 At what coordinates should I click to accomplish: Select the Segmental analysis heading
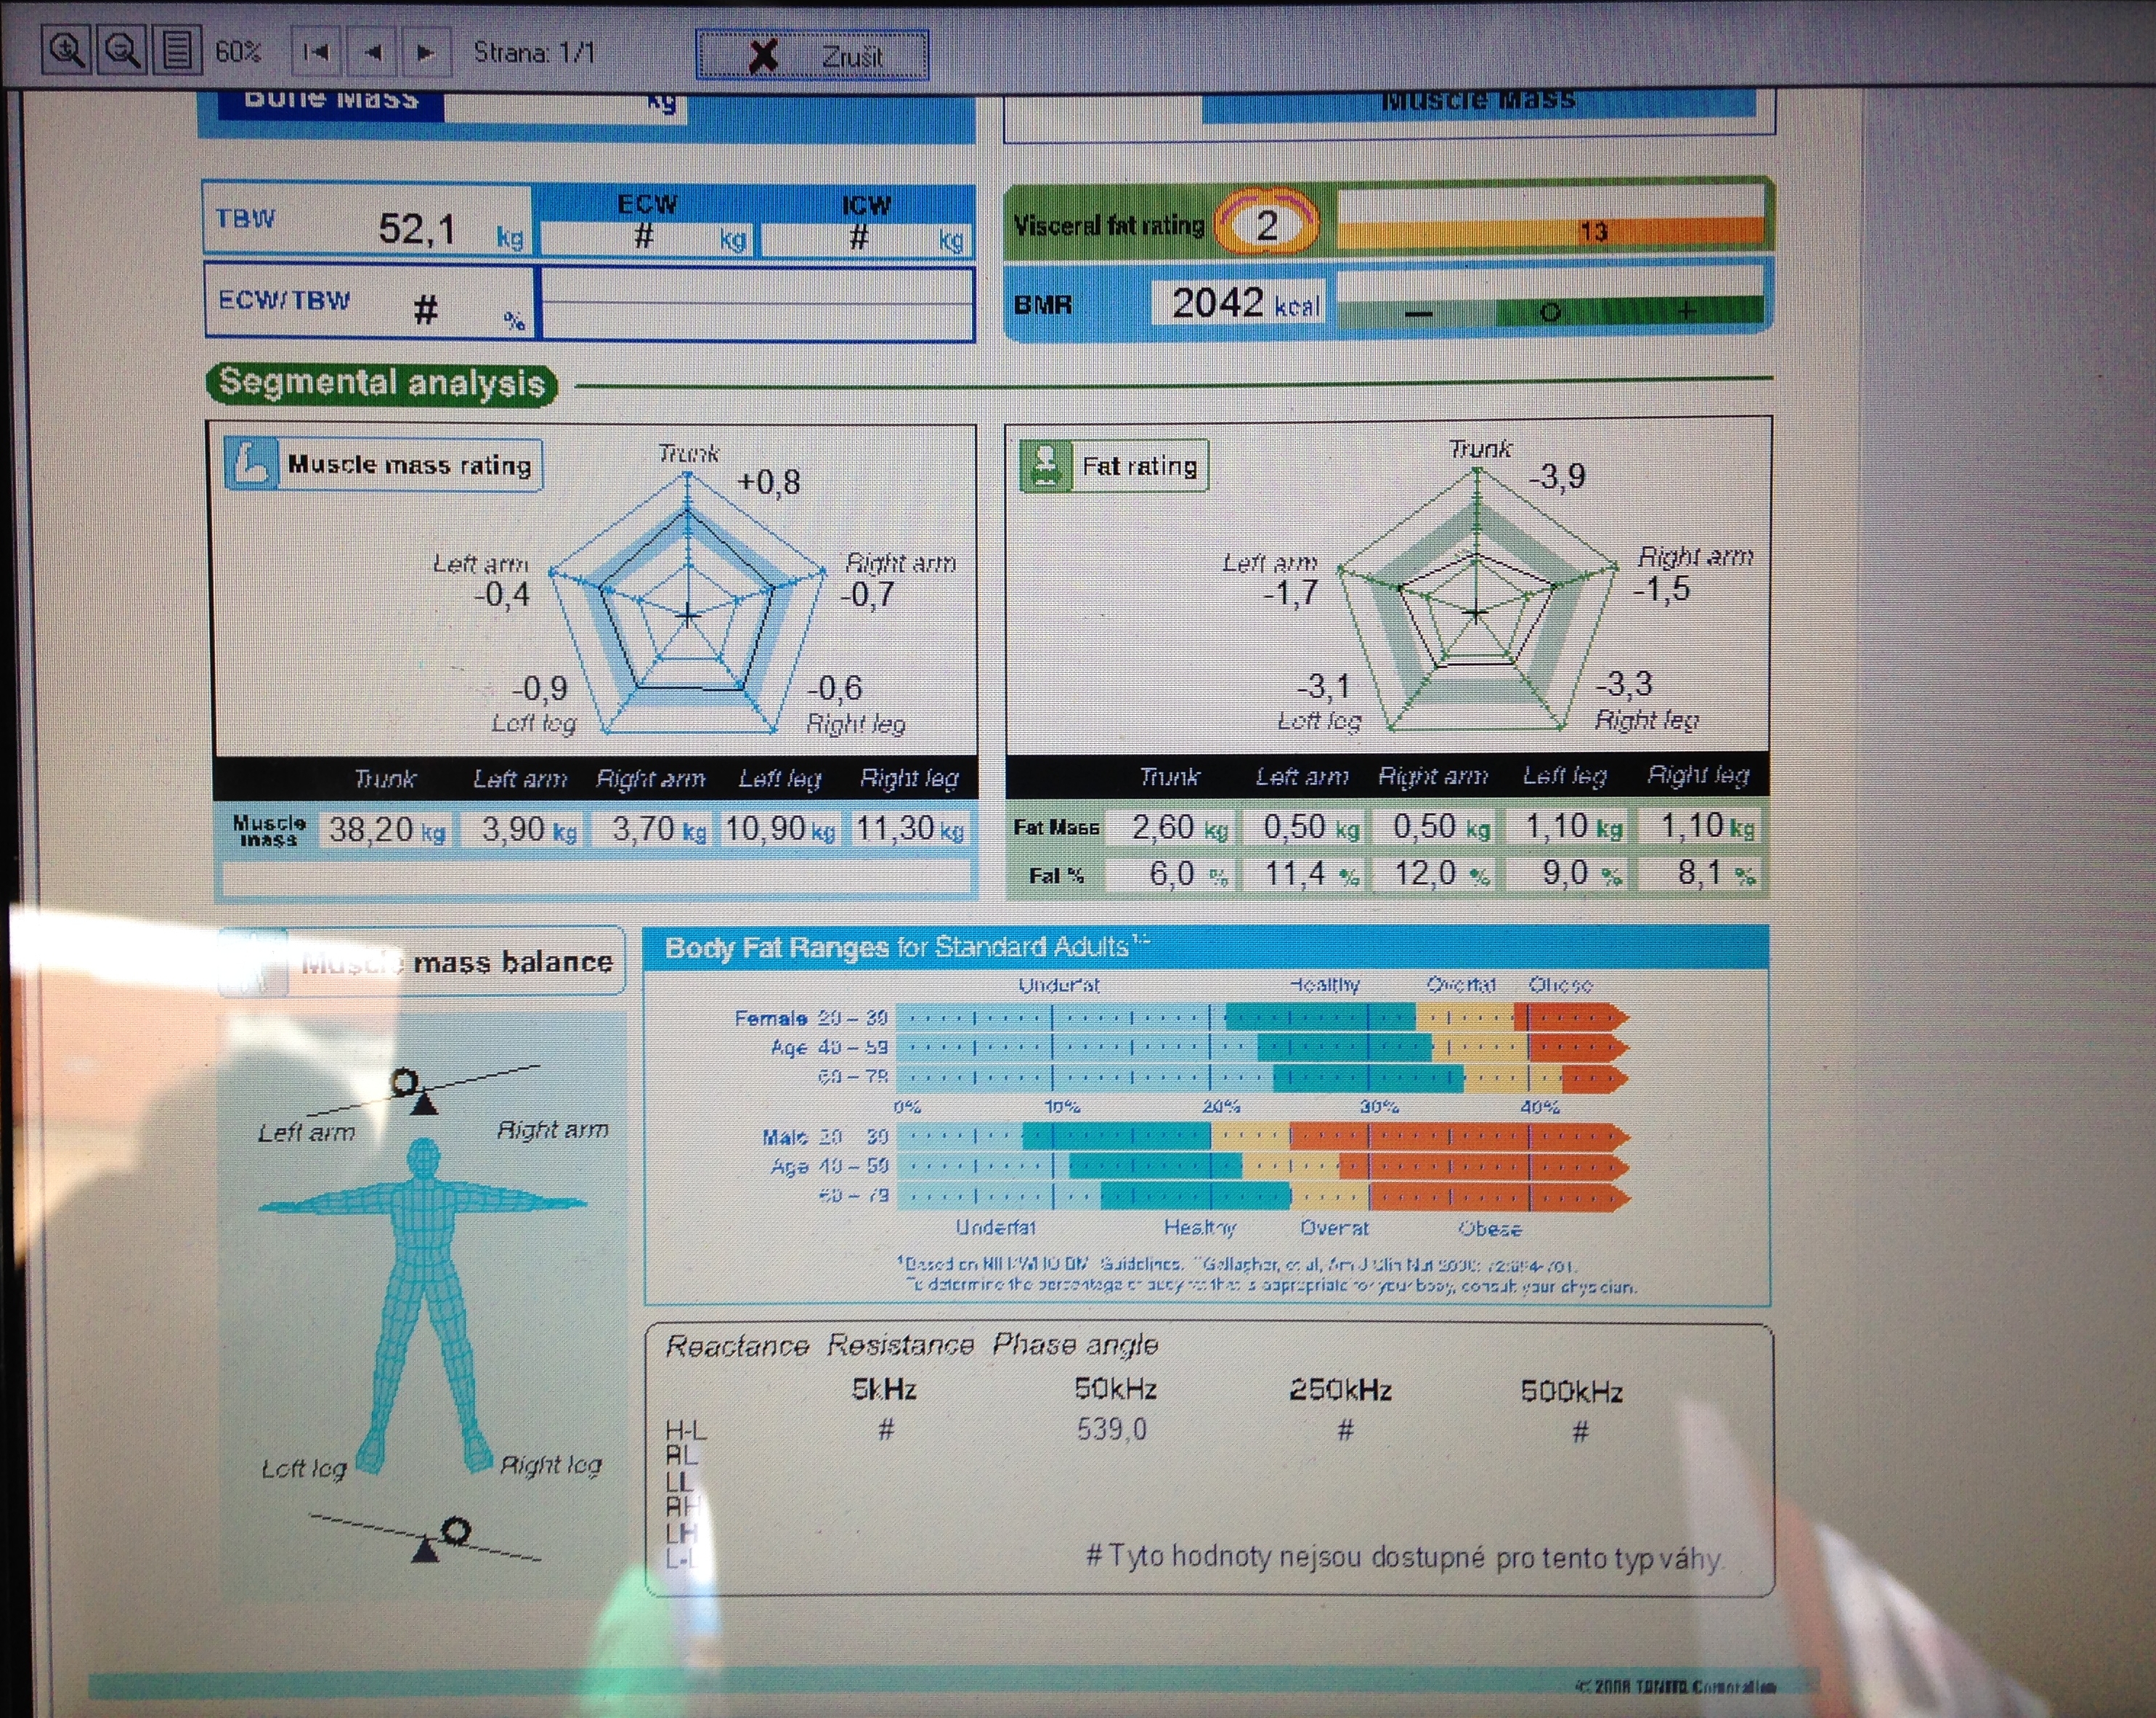coord(381,383)
